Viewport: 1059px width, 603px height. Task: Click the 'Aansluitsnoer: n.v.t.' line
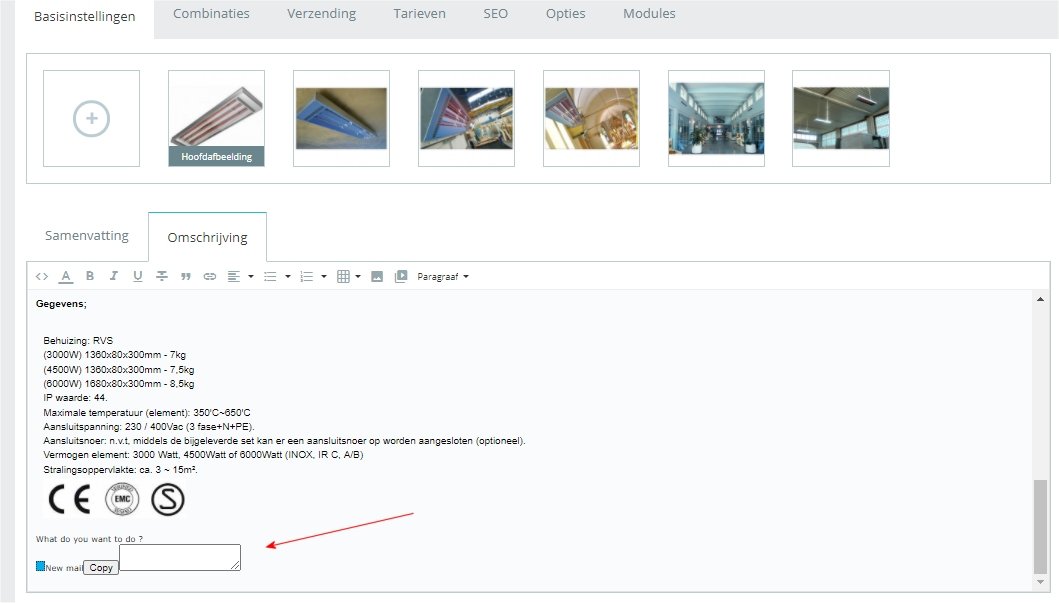point(284,441)
